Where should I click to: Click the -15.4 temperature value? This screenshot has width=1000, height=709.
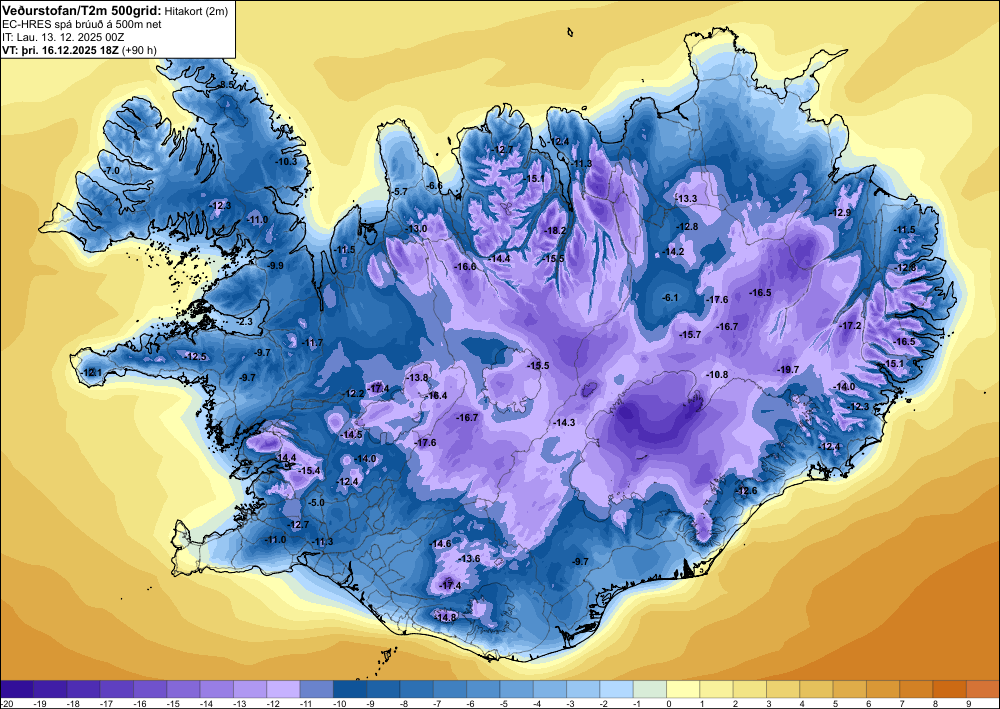click(309, 471)
